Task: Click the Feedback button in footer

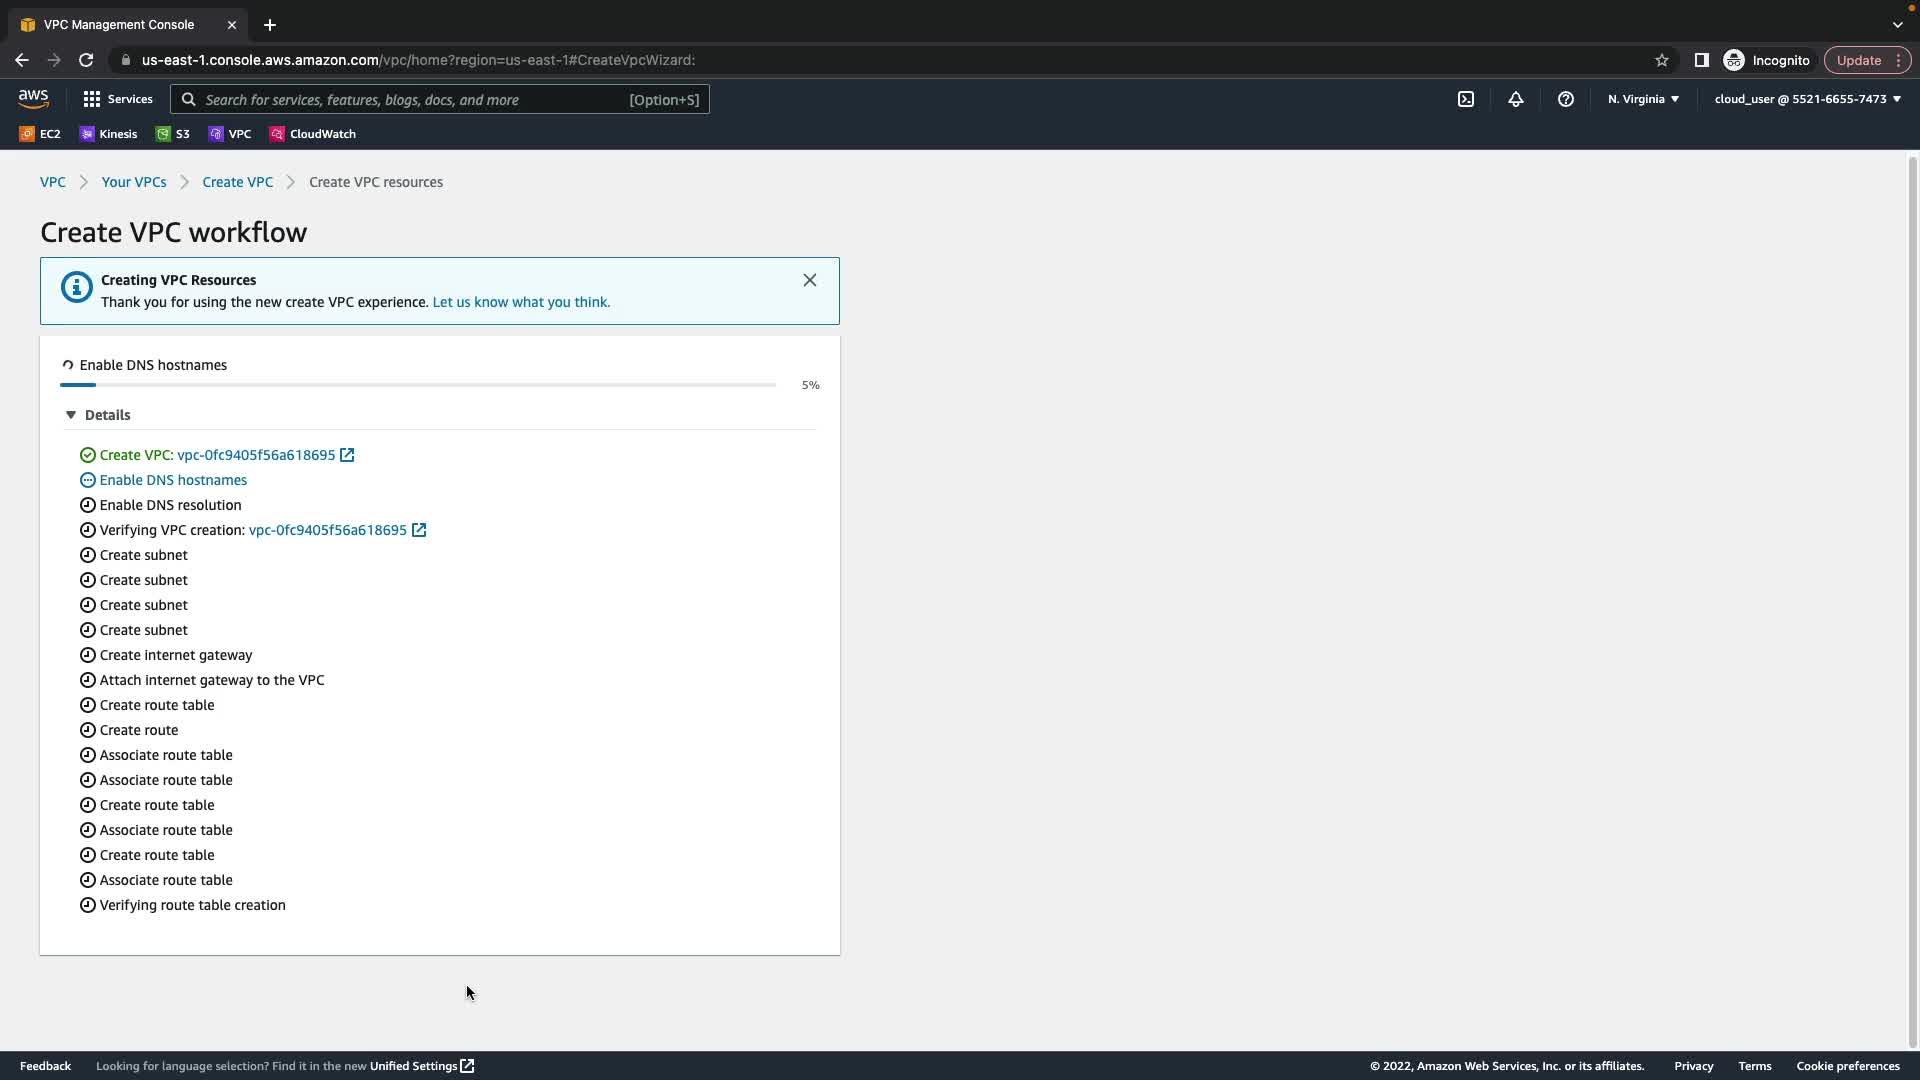Action: pos(45,1066)
